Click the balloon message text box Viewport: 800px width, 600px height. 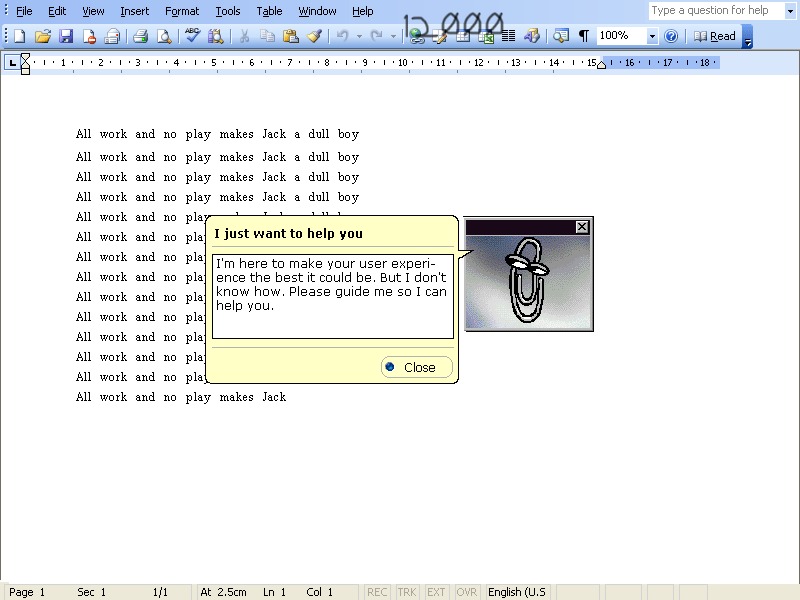(333, 296)
